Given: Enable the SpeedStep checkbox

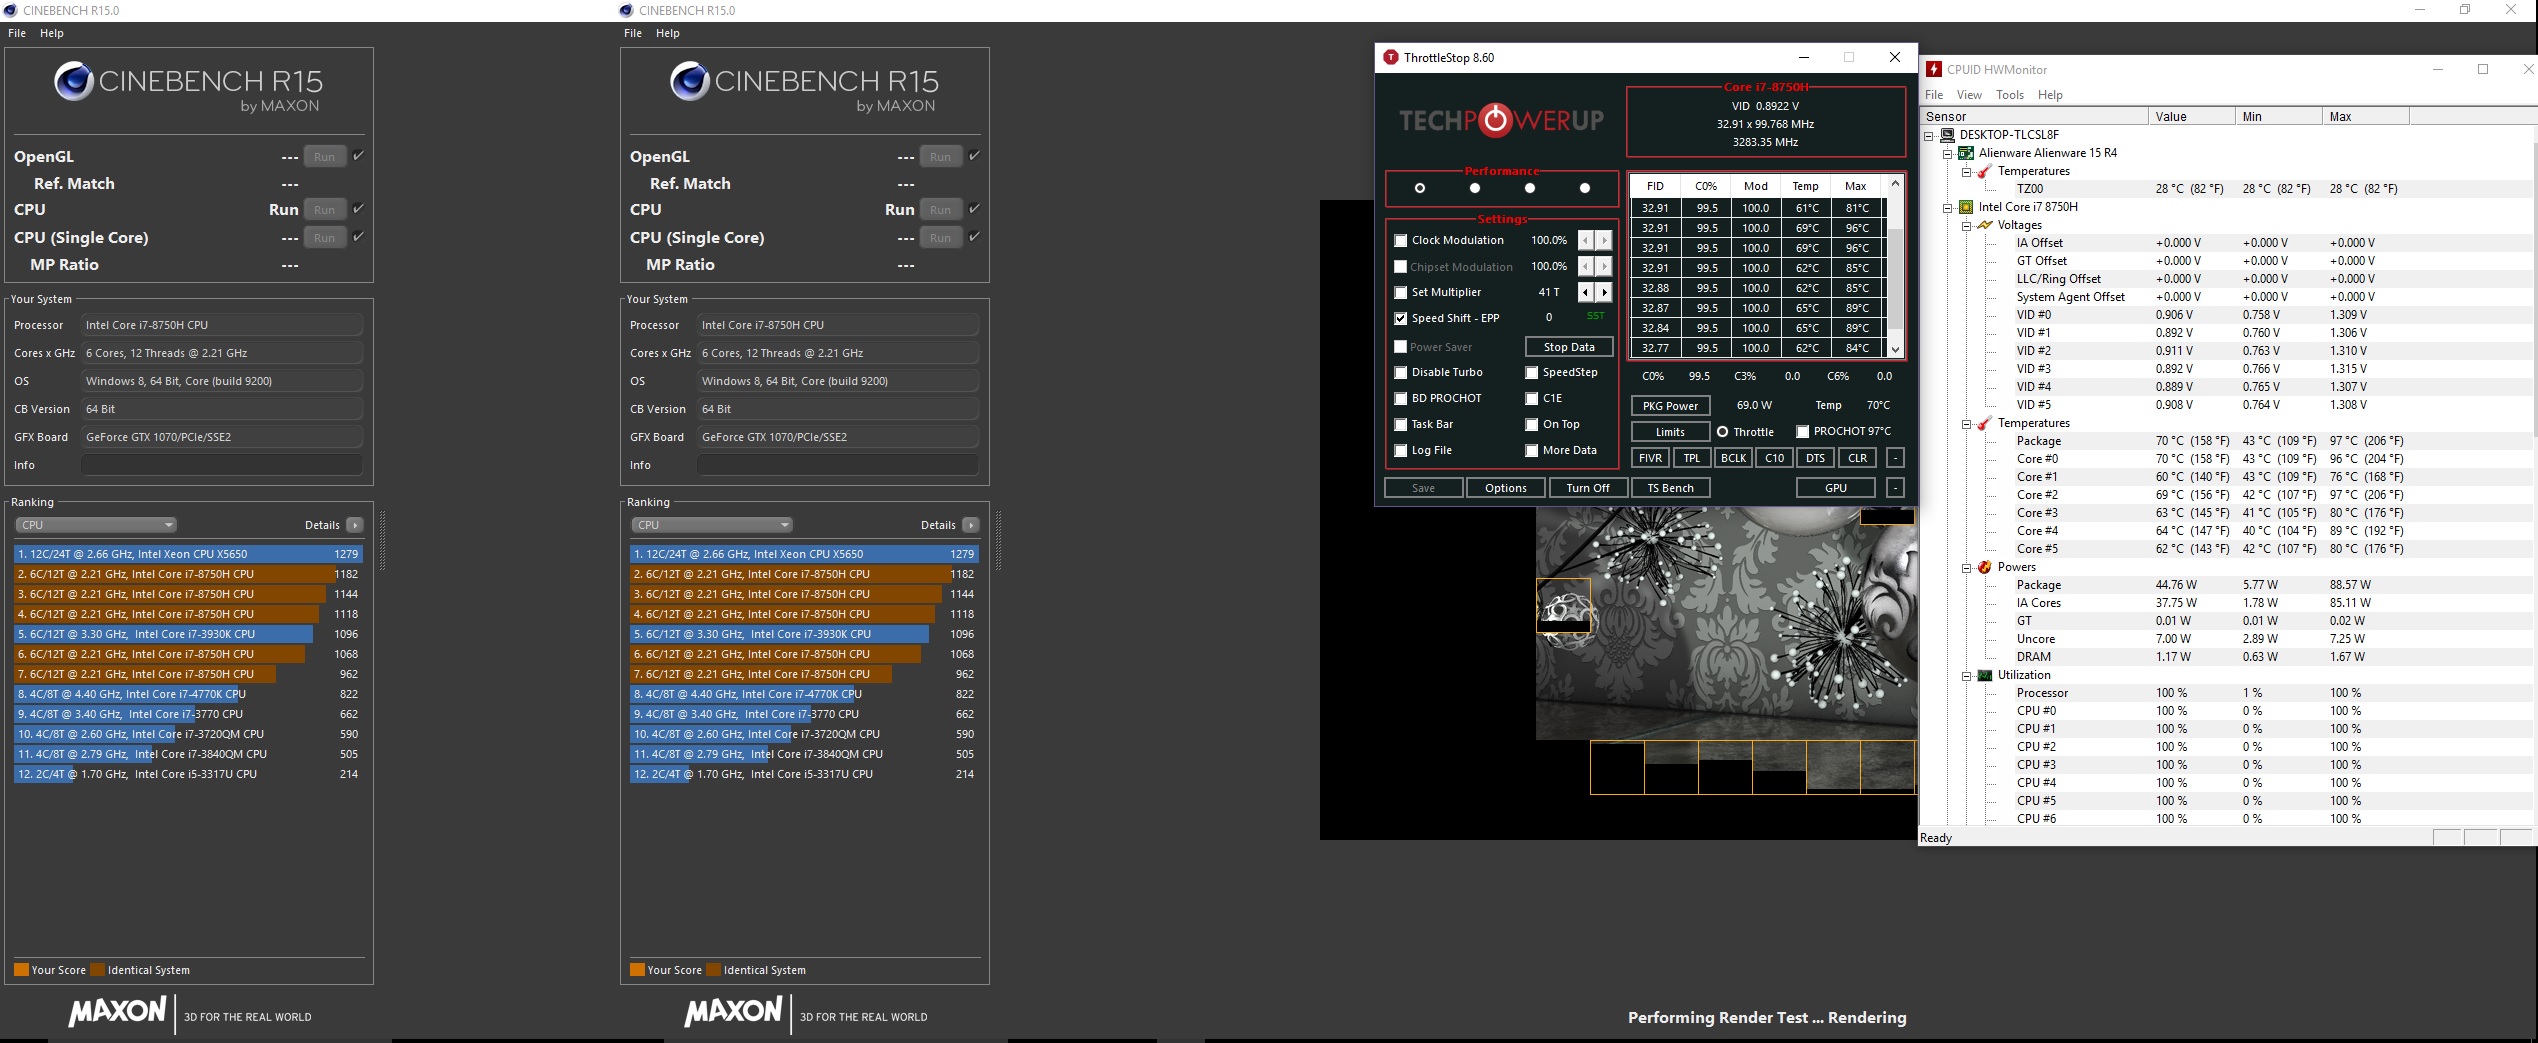Looking at the screenshot, I should 1532,372.
